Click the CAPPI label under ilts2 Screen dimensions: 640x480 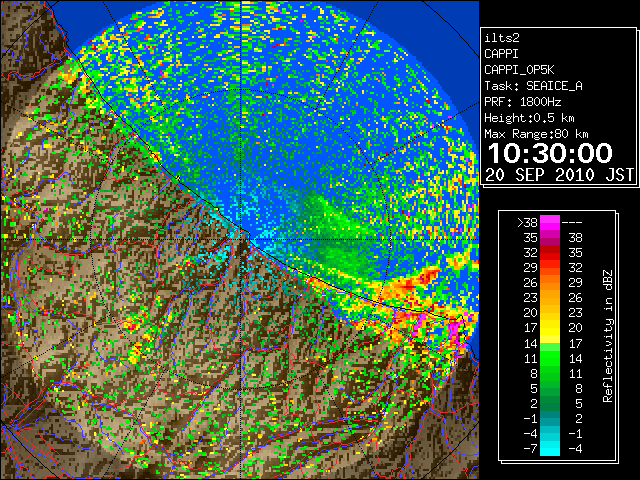pyautogui.click(x=501, y=54)
